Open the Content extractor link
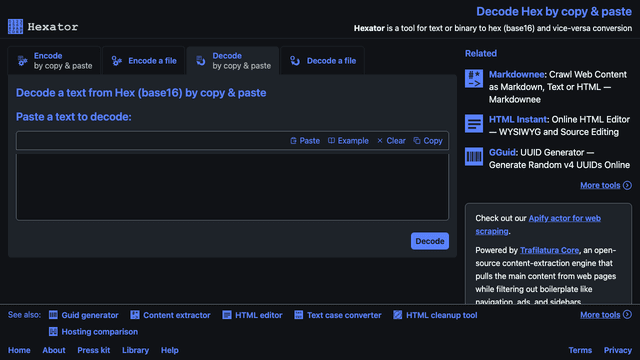Viewport: 640px width, 360px height. tap(177, 315)
